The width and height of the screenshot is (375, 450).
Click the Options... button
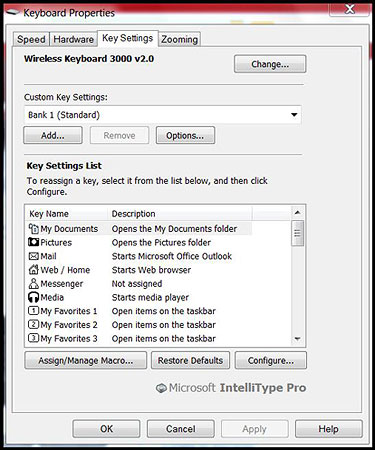point(185,135)
